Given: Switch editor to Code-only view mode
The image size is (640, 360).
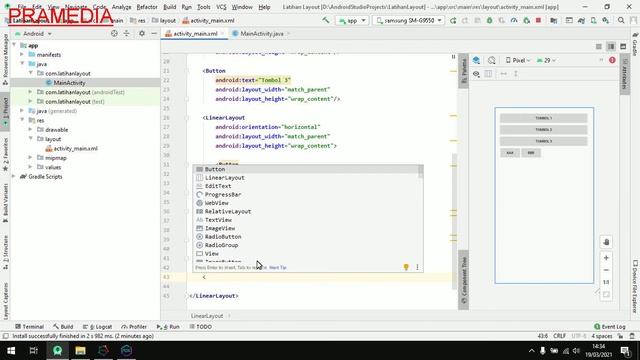Looking at the screenshot, I should tap(599, 47).
